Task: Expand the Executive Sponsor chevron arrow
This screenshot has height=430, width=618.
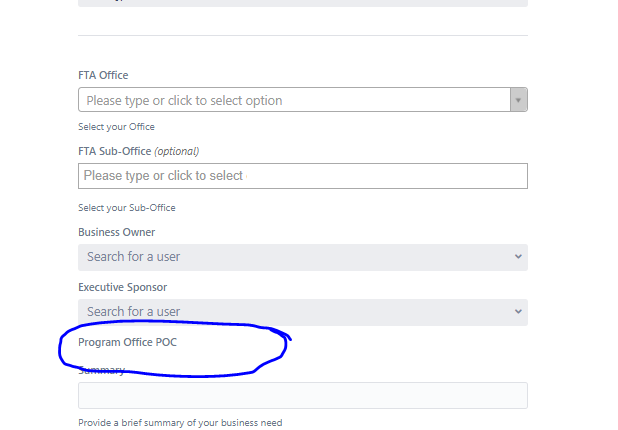Action: click(518, 312)
